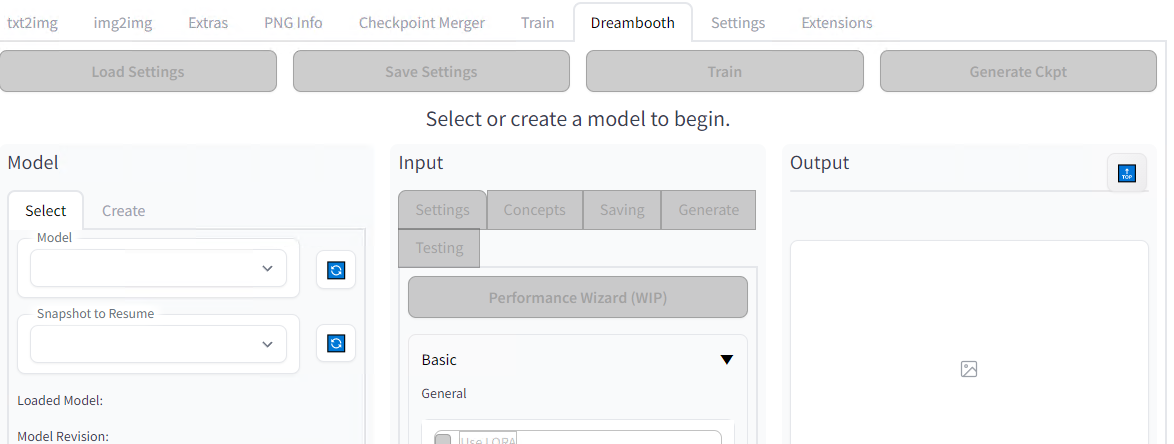Open the Input Generate tab
The width and height of the screenshot is (1174, 444).
(x=708, y=210)
